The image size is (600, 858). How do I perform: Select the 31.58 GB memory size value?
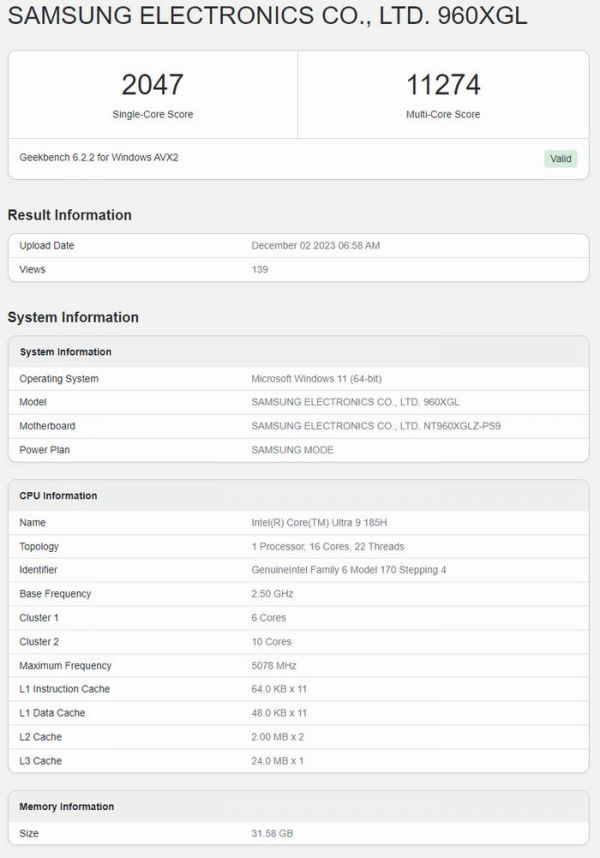(272, 833)
